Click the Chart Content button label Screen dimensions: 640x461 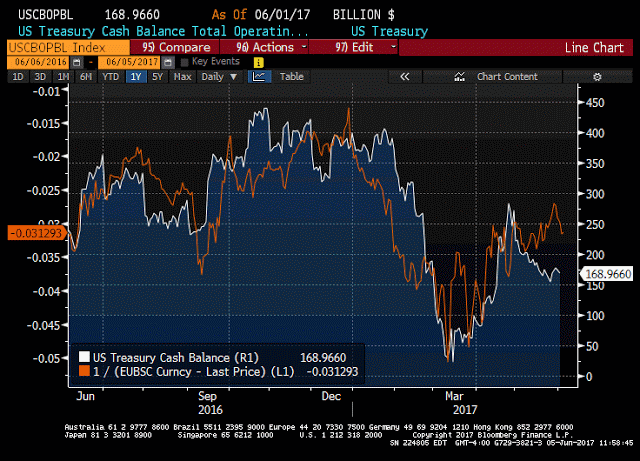tap(507, 77)
